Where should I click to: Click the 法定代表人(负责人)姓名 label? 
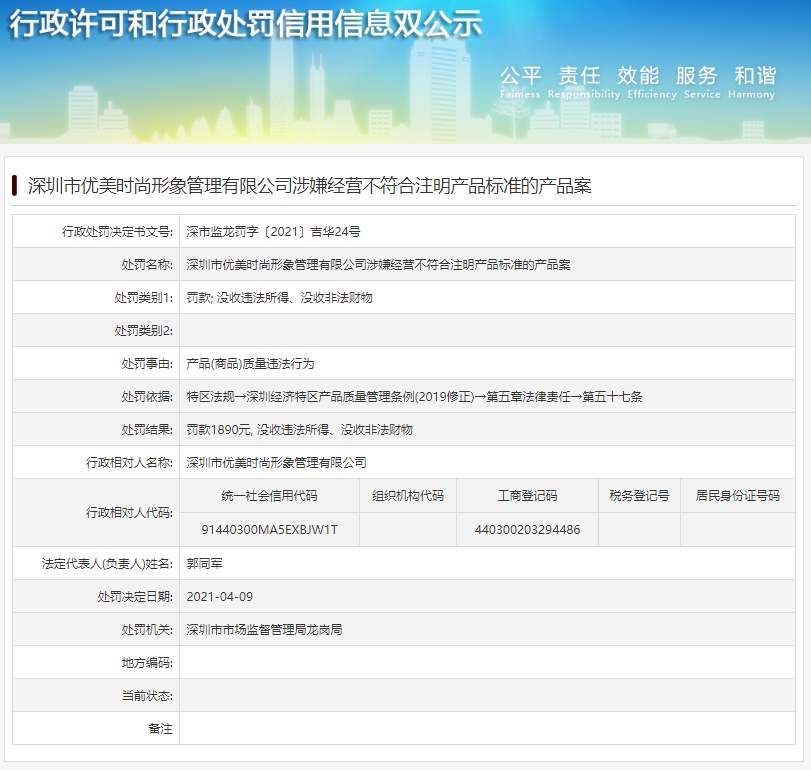pyautogui.click(x=107, y=563)
